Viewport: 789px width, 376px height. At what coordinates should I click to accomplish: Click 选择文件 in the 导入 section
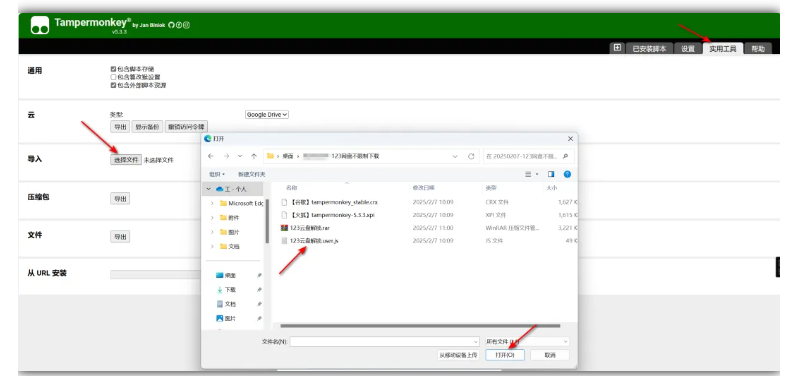[x=126, y=160]
